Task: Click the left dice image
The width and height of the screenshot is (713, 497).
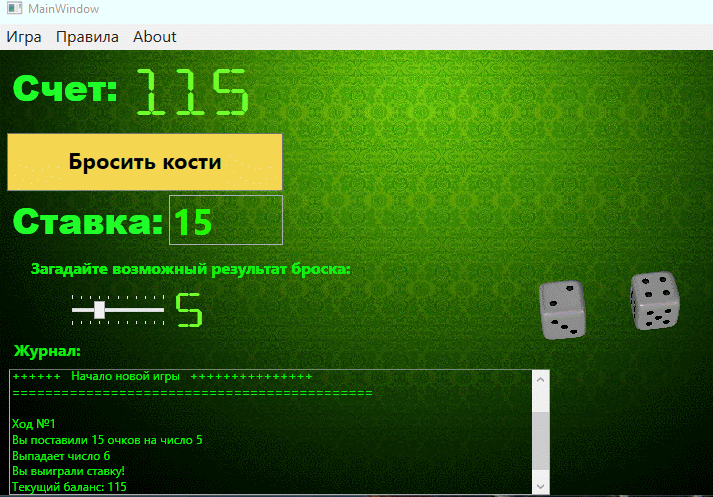Action: [x=562, y=309]
